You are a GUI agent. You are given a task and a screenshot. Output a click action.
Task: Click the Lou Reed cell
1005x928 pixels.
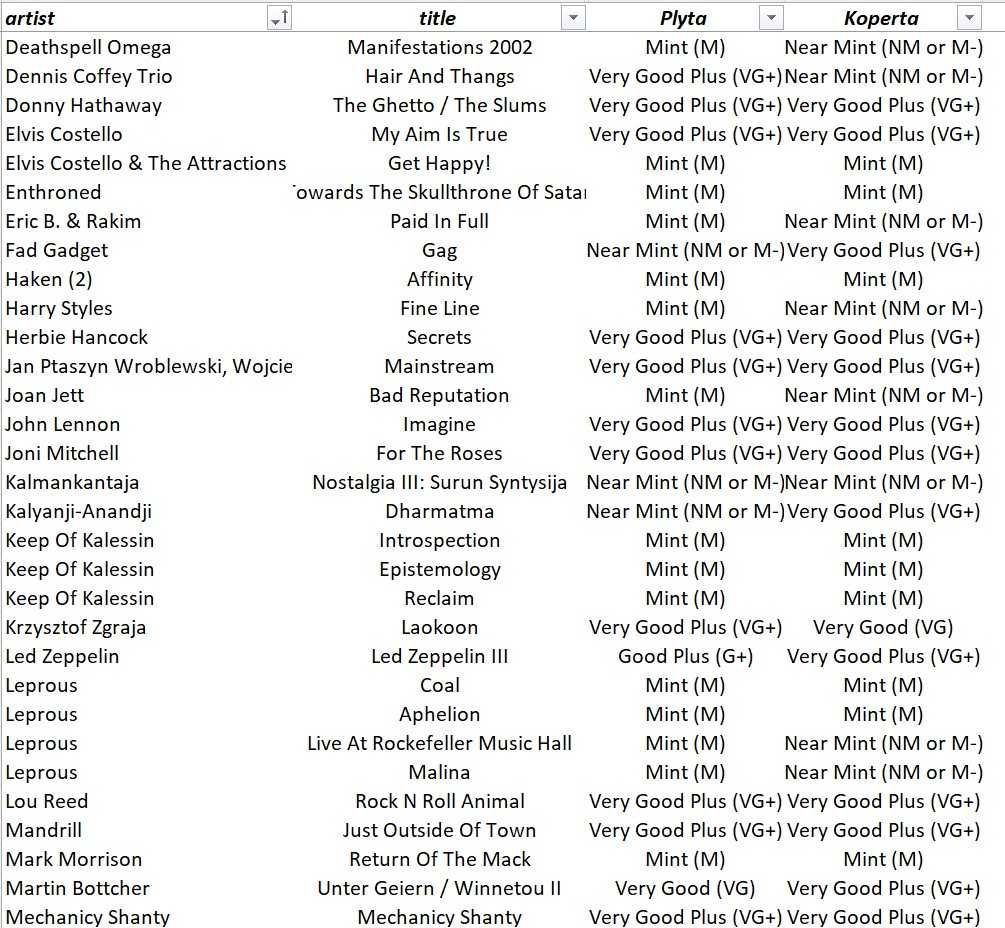pyautogui.click(x=147, y=801)
